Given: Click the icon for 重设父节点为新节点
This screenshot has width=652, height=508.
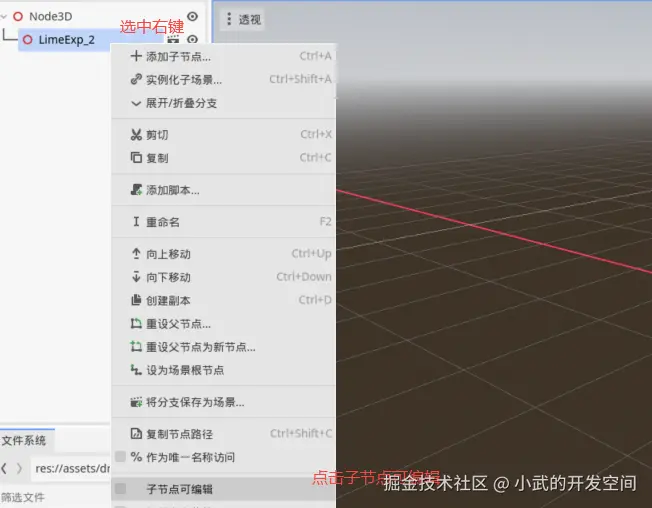Looking at the screenshot, I should pyautogui.click(x=136, y=346).
